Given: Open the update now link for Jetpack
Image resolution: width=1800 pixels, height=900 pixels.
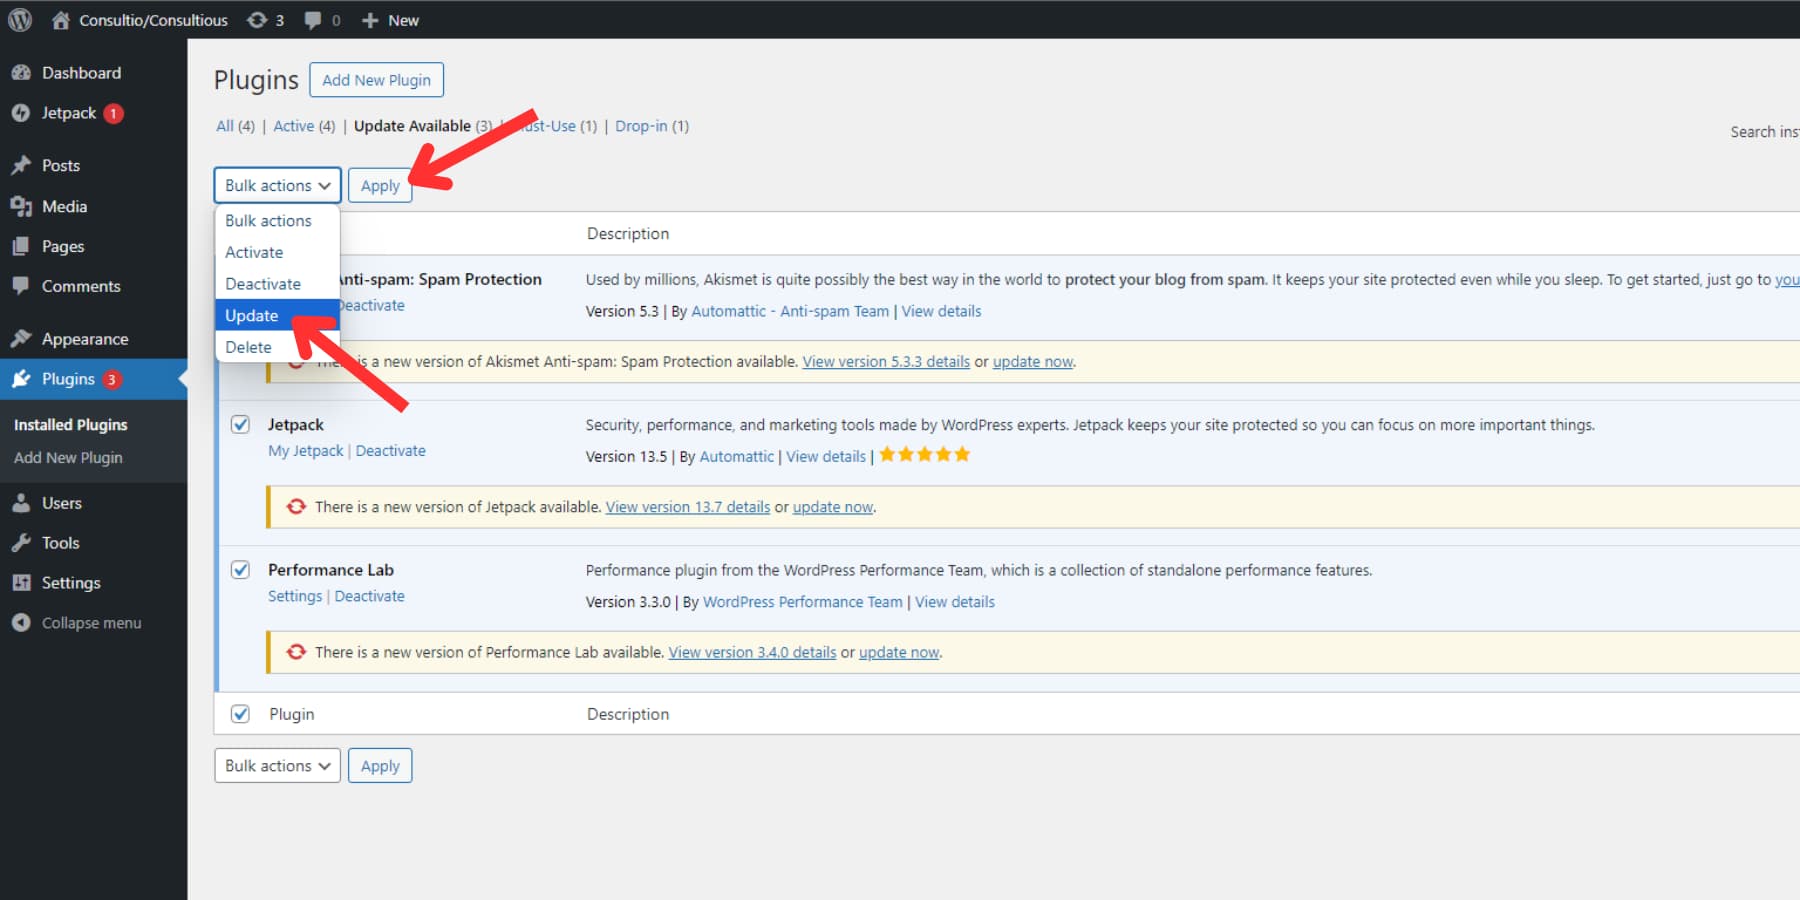Looking at the screenshot, I should [x=832, y=507].
